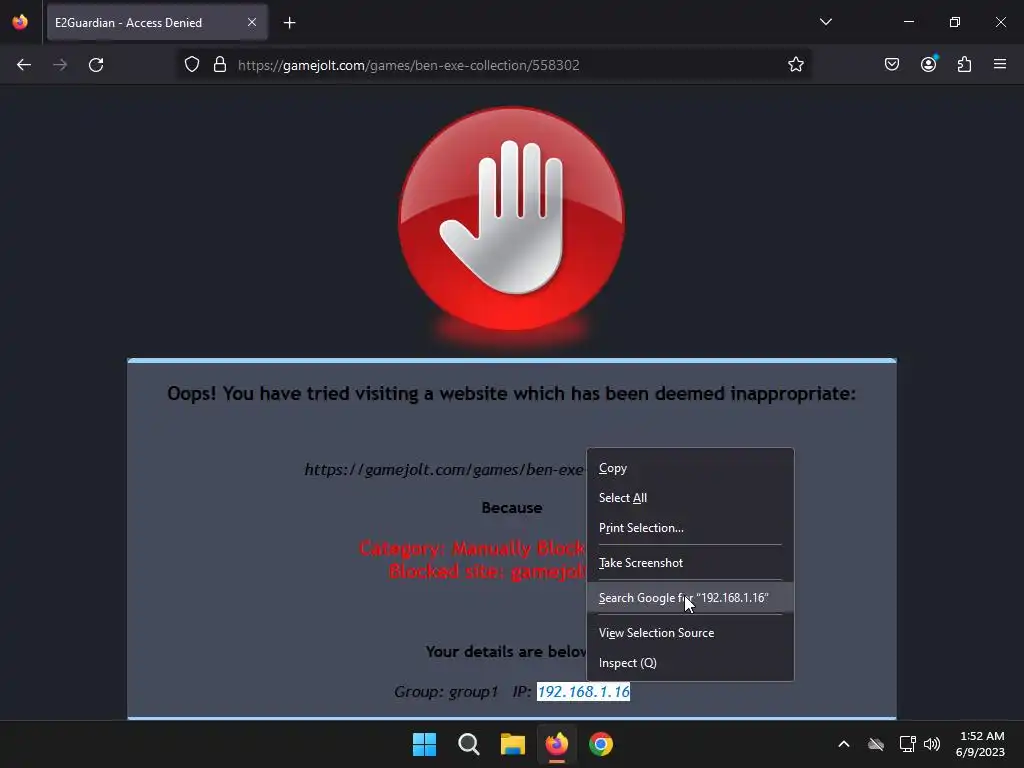Open File Explorer from the taskbar
The height and width of the screenshot is (768, 1024).
coord(513,744)
